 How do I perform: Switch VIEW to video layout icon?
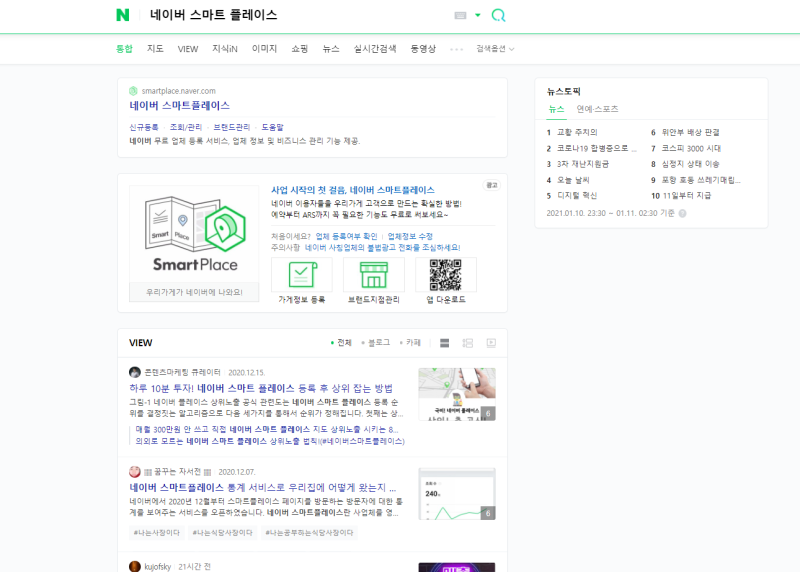coord(491,343)
